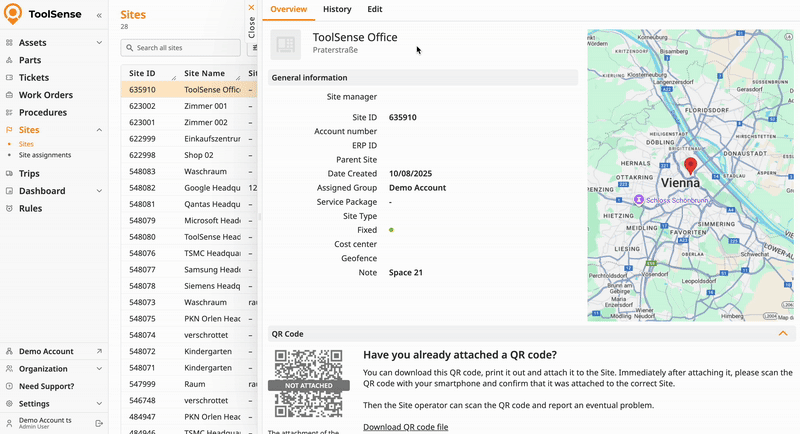Click the Settings gear icon
The height and width of the screenshot is (434, 800).
coord(9,403)
